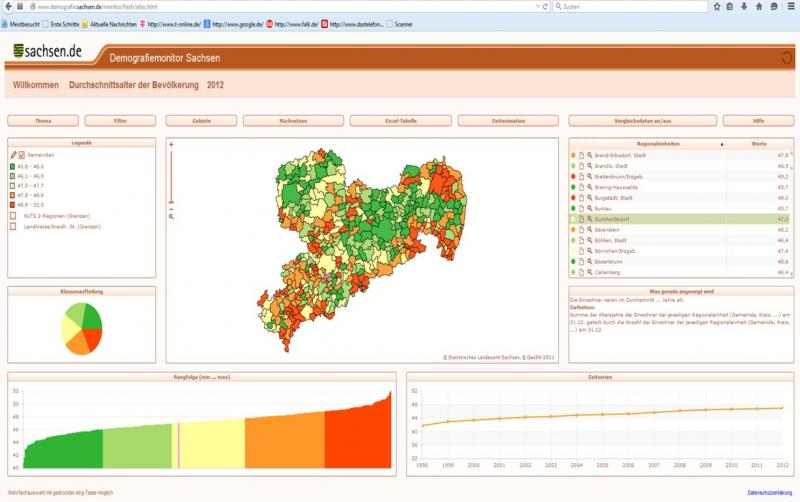Click the magnifier icon next to Burkau
The height and width of the screenshot is (502, 800).
(590, 208)
